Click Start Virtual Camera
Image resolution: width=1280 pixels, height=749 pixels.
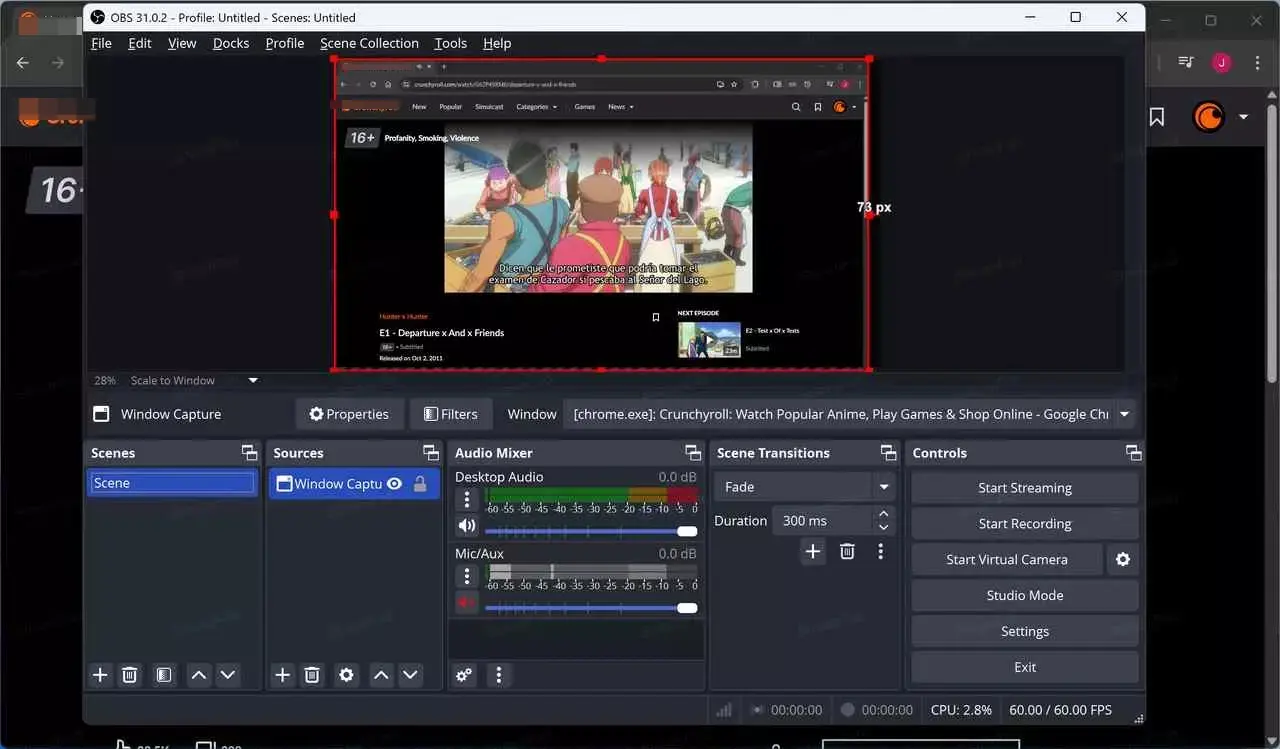tap(1007, 560)
